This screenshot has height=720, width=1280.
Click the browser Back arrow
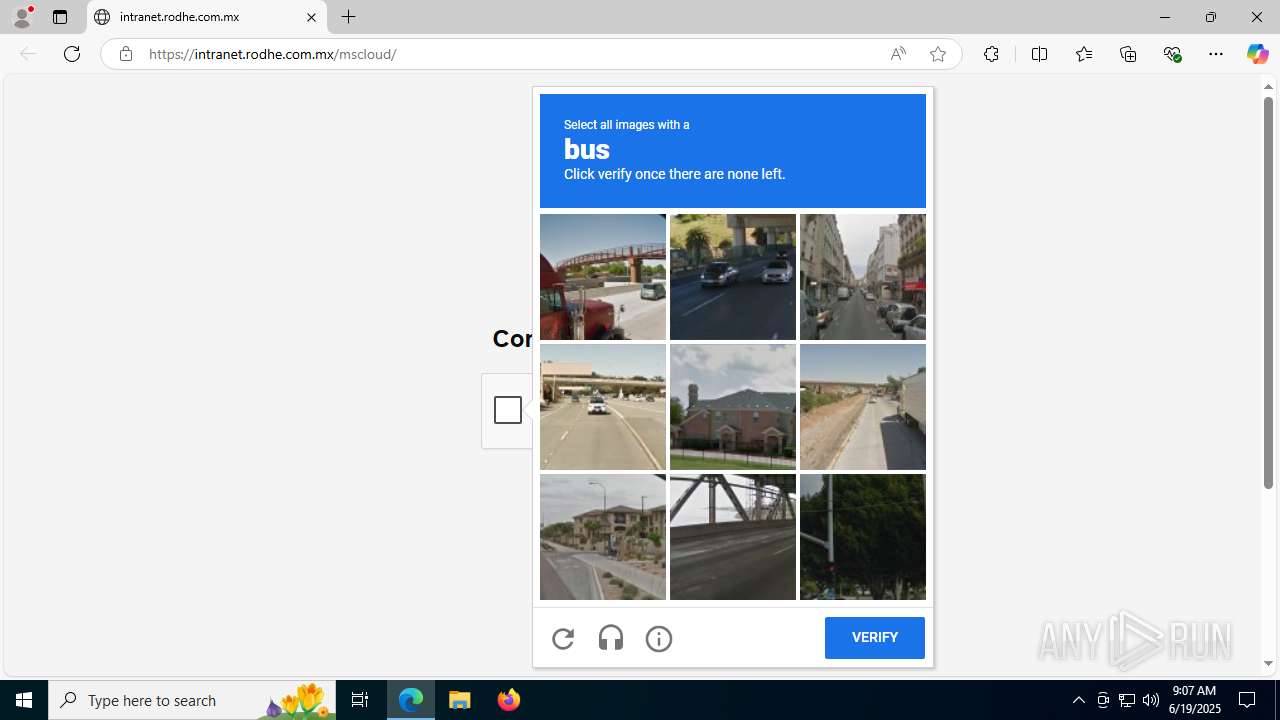[x=28, y=54]
